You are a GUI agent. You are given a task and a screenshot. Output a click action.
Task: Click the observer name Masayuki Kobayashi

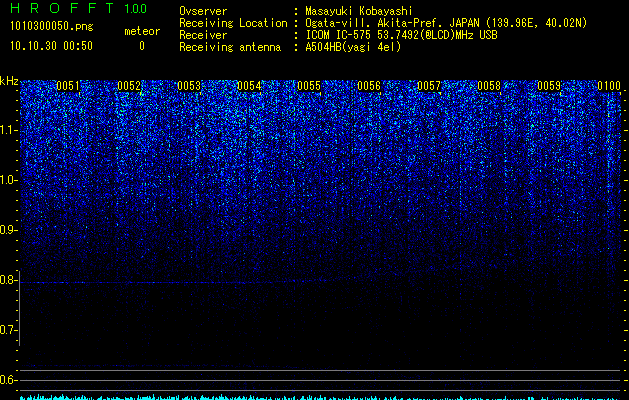(x=359, y=11)
